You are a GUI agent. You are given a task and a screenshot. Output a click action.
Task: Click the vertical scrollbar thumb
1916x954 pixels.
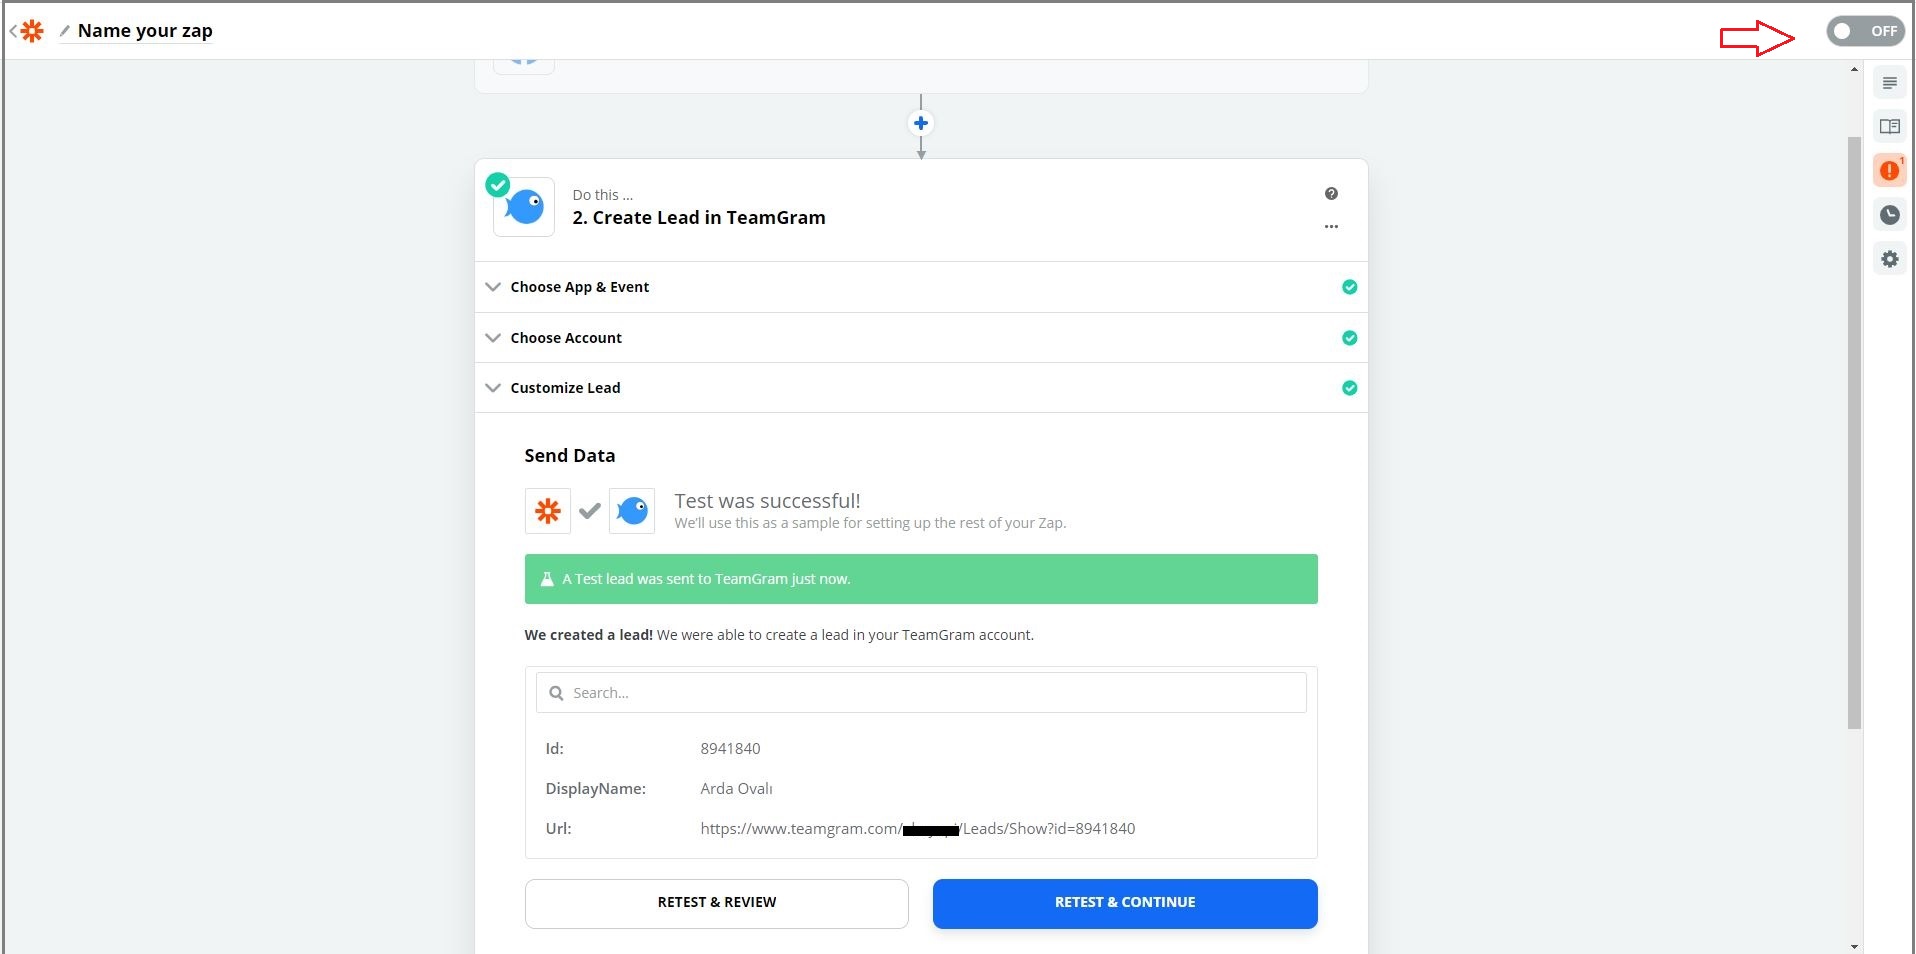pos(1854,432)
